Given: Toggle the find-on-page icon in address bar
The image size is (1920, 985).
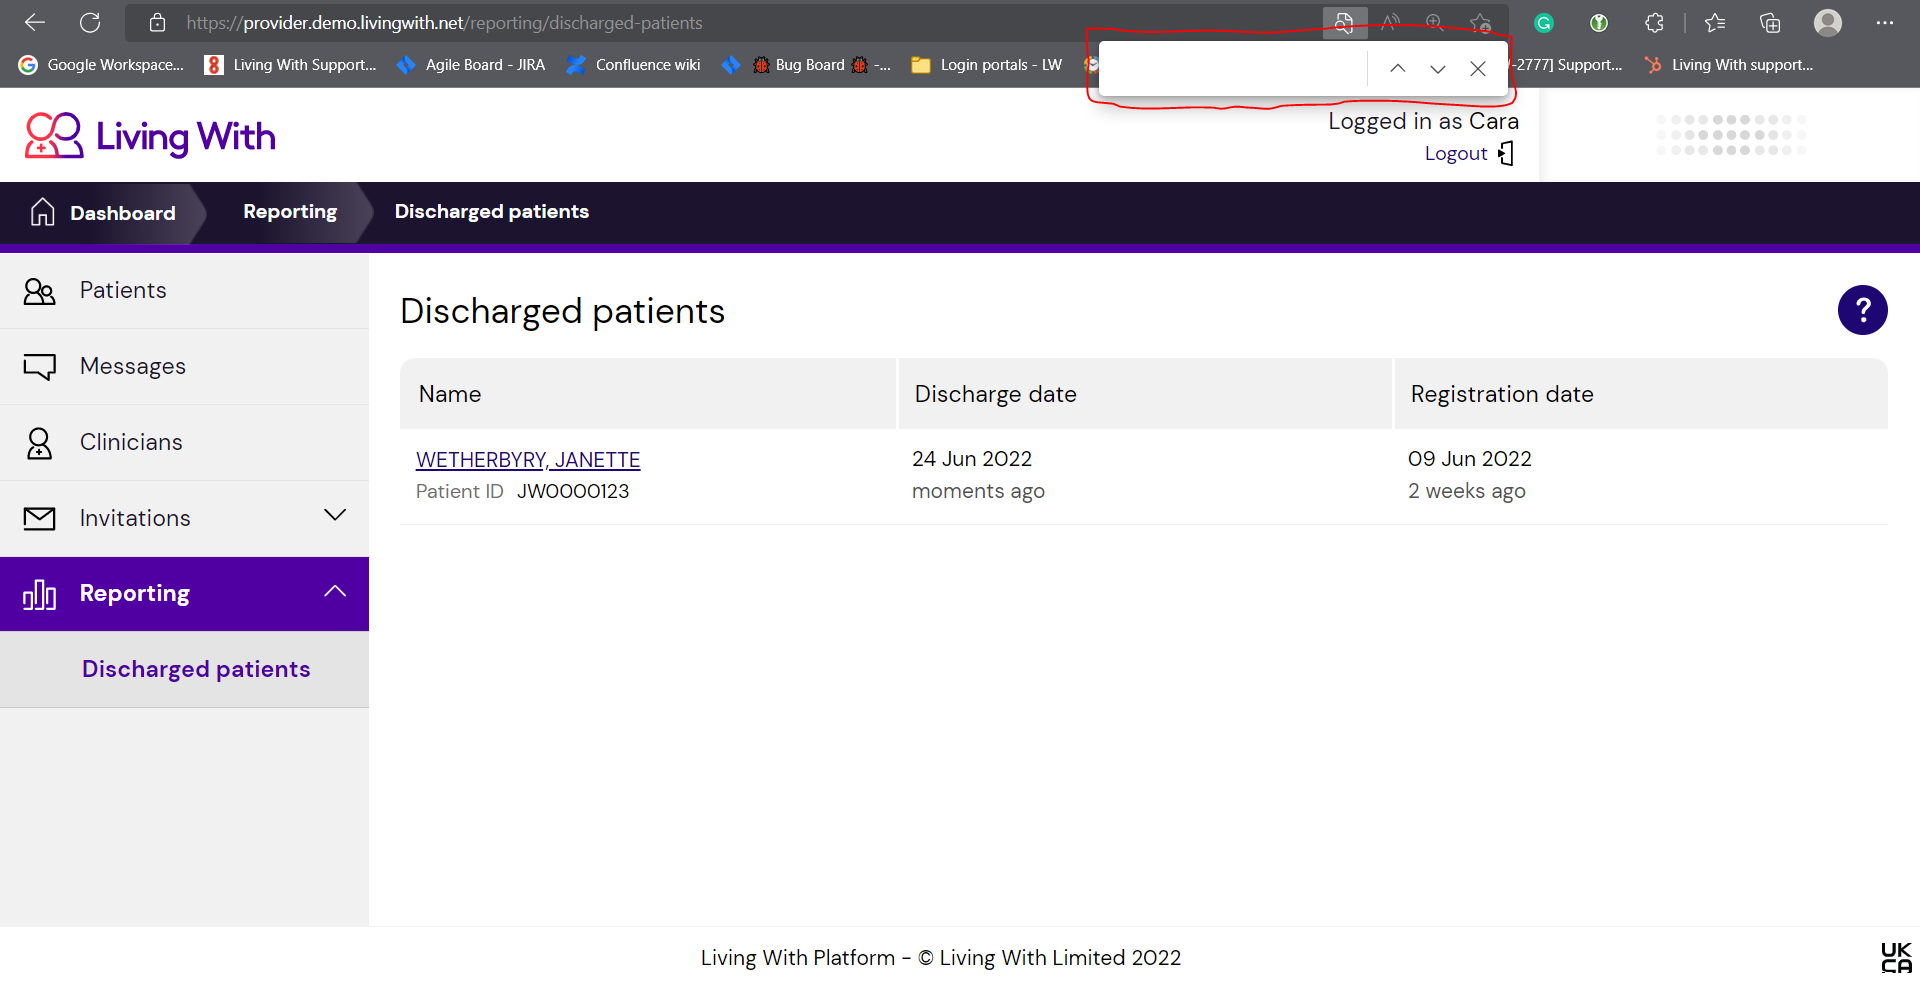Looking at the screenshot, I should pyautogui.click(x=1344, y=22).
